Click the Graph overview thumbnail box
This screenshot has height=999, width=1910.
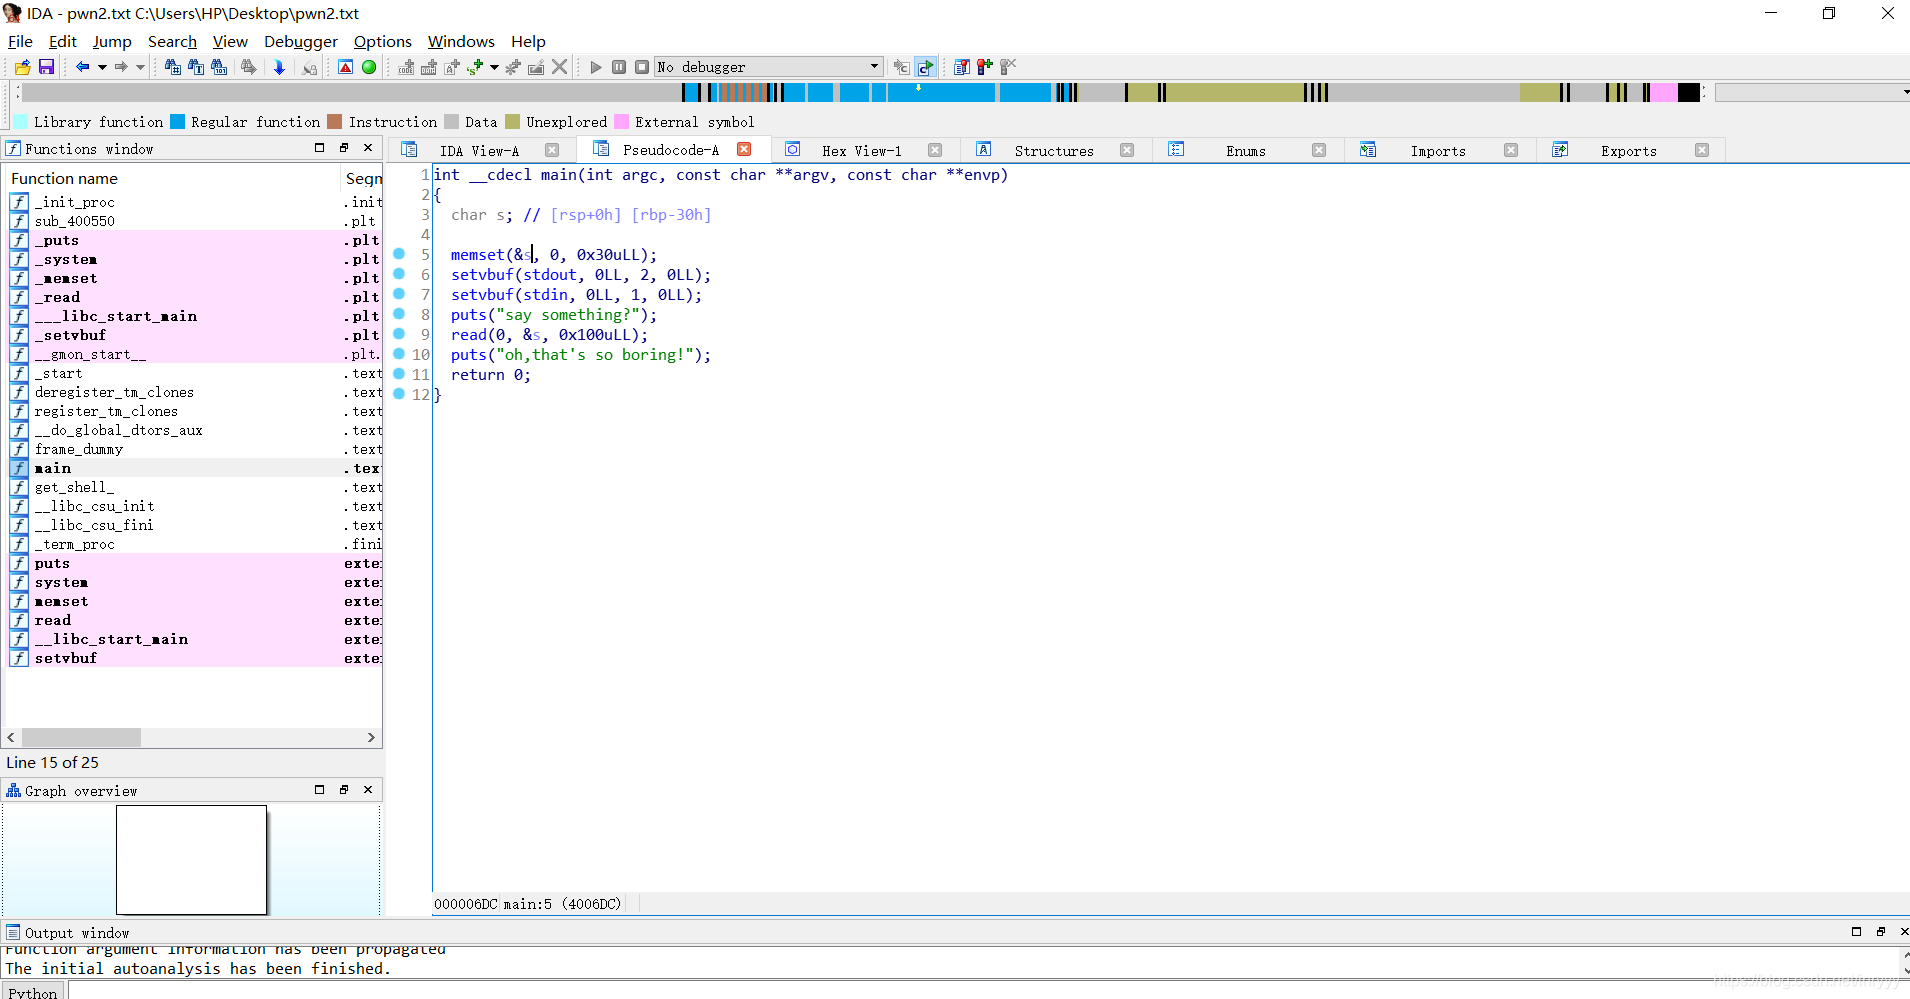[x=191, y=860]
